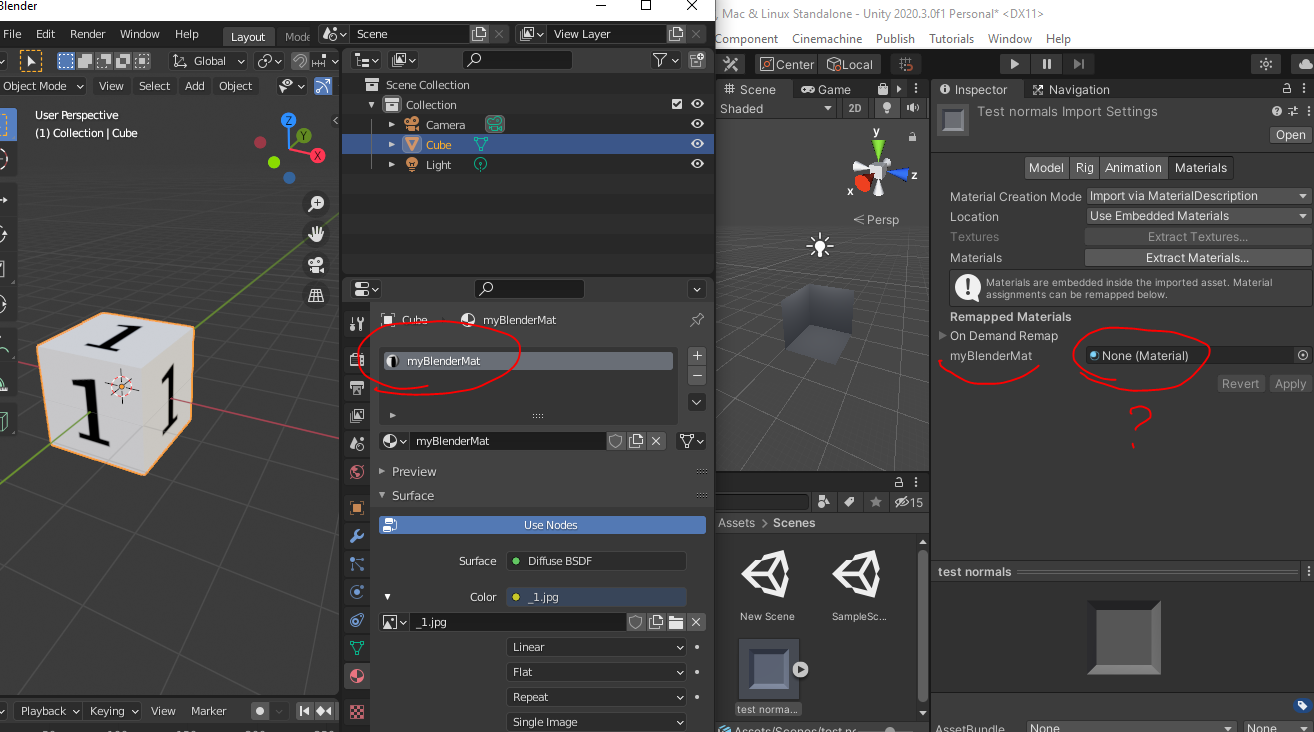Expand Camera item in Blender outliner
Screen dimensions: 1314x732
pyautogui.click(x=392, y=124)
